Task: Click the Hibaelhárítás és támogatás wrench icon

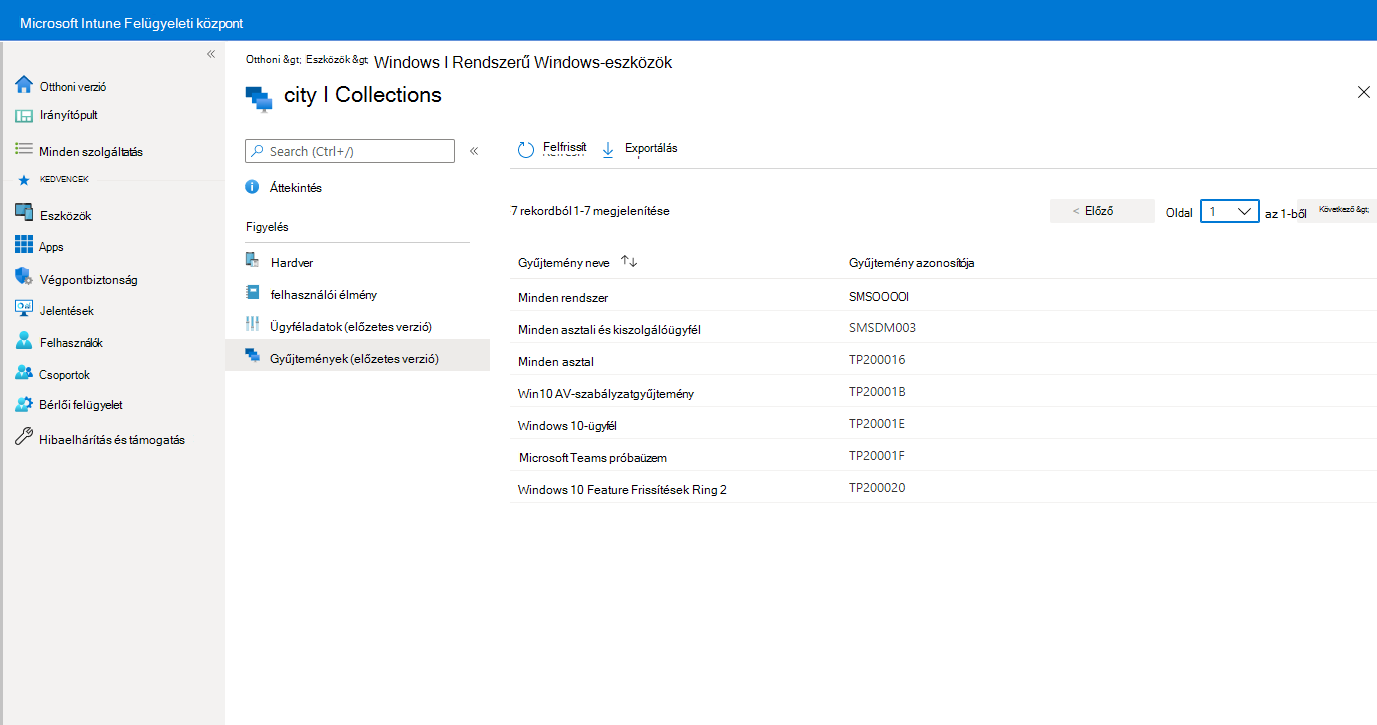Action: 24,437
